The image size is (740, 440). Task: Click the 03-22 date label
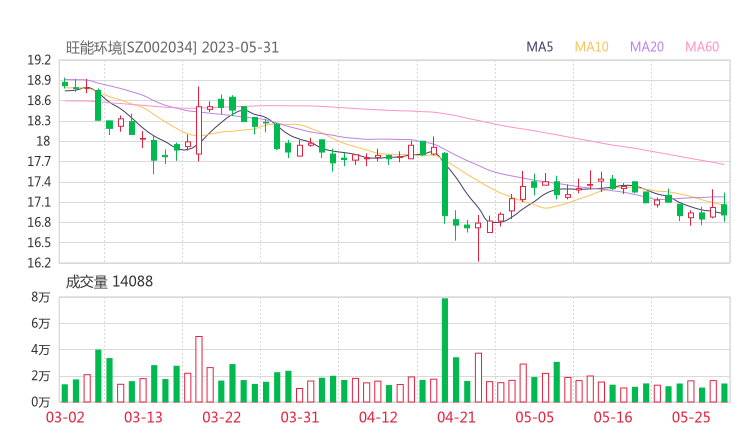point(222,417)
